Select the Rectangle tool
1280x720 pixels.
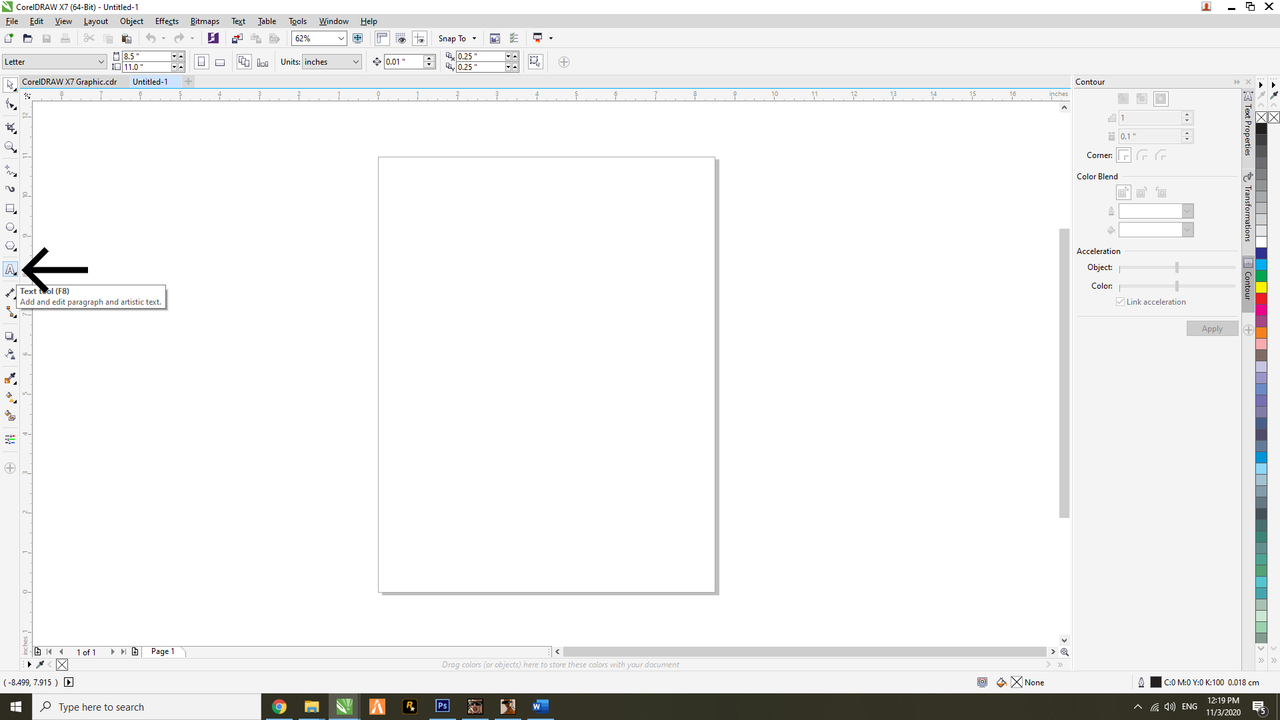(10, 209)
